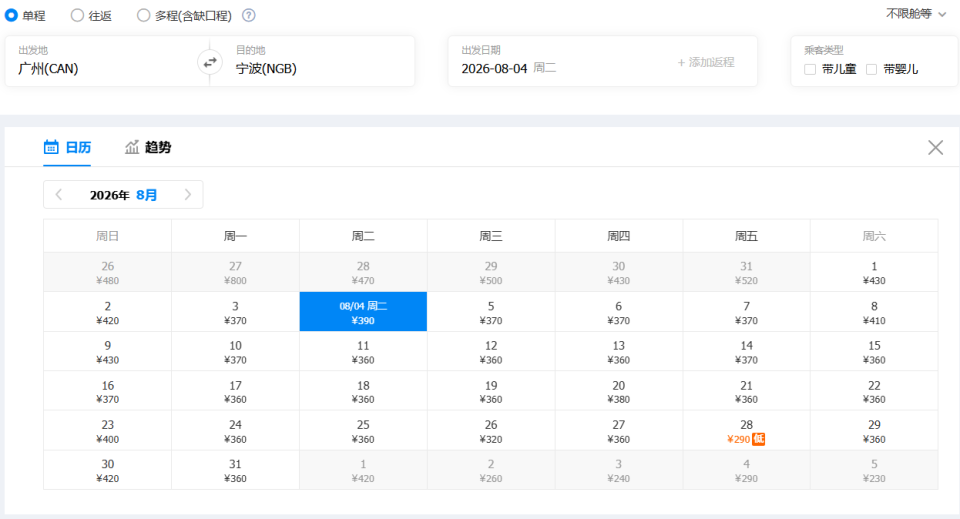Pick August 30 priced ¥420

tap(108, 471)
